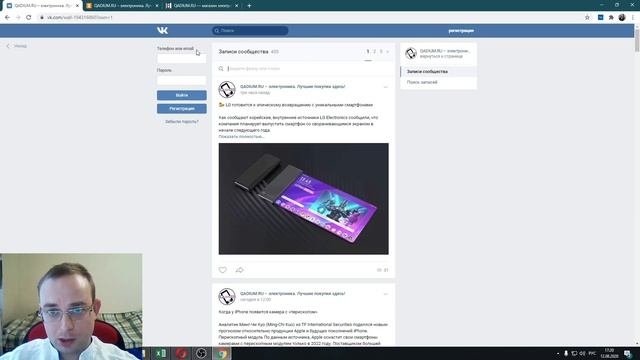This screenshot has height=360, width=640.
Task: Go to next posts page with arrow
Action: (387, 52)
